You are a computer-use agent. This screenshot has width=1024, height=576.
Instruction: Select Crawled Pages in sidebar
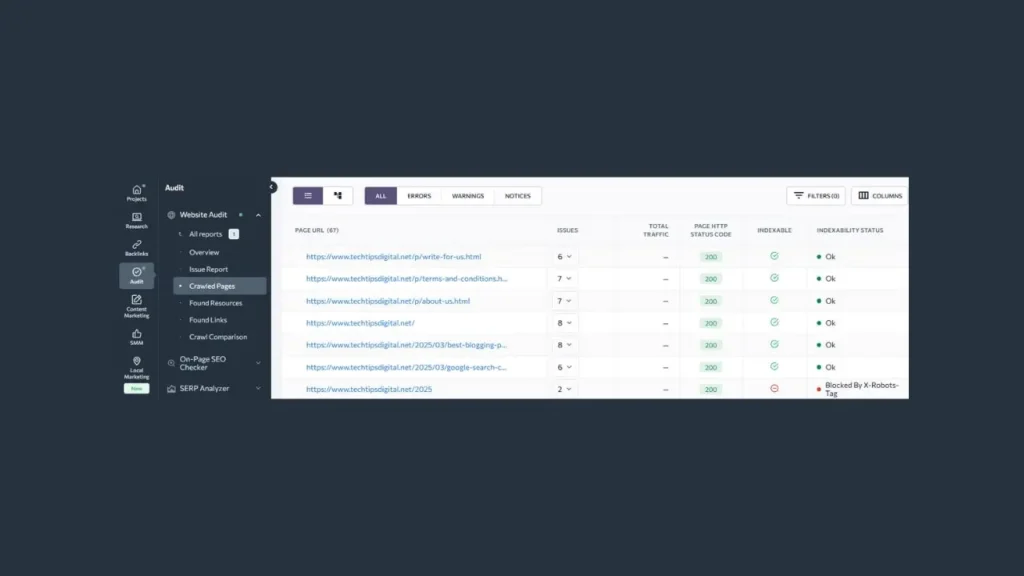click(x=219, y=286)
